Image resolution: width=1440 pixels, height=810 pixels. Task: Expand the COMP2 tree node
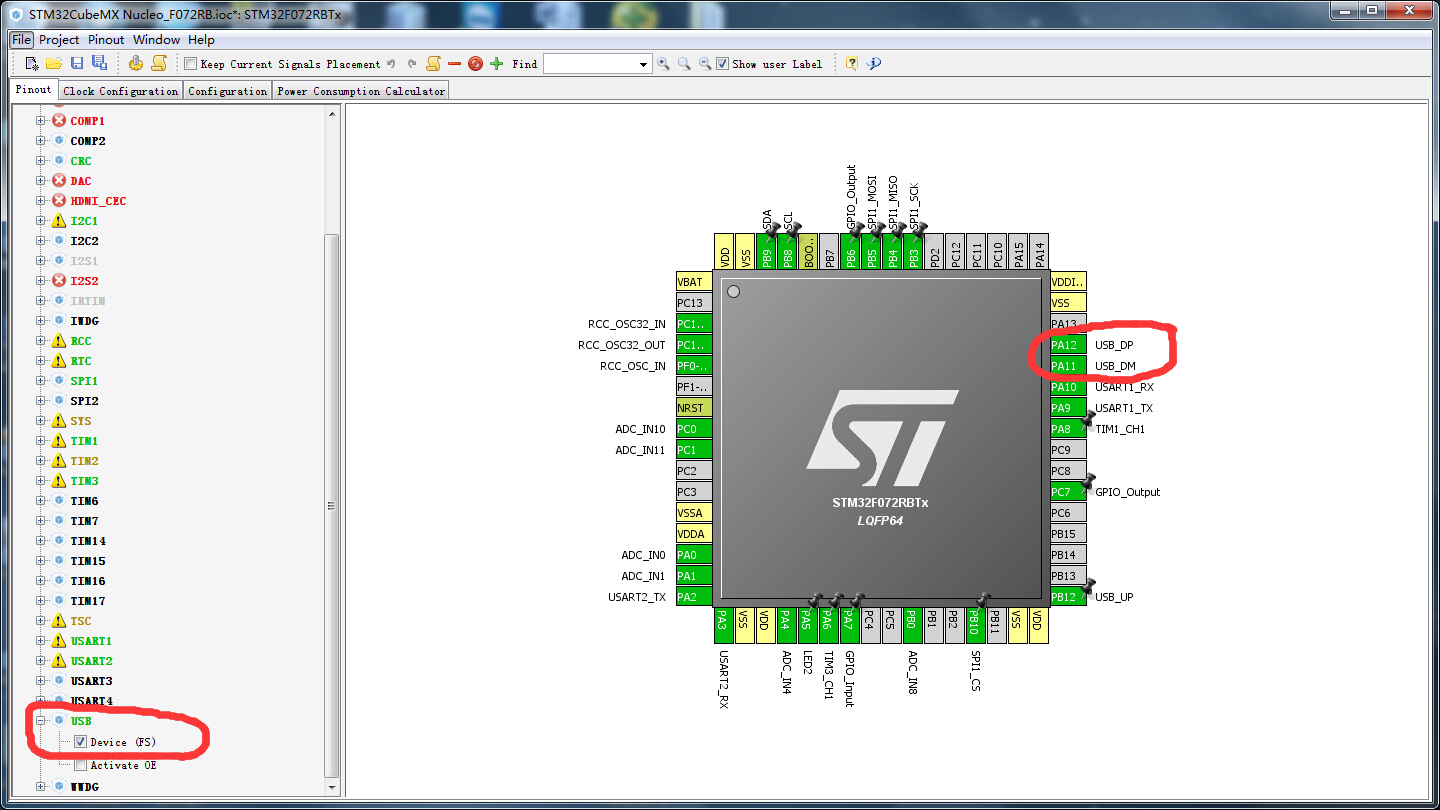(41, 141)
